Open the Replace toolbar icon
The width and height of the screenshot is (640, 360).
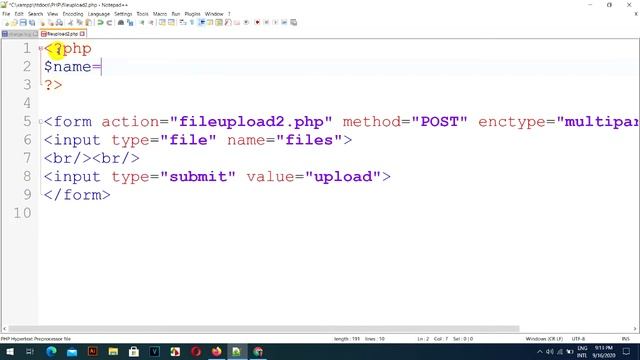click(x=131, y=22)
